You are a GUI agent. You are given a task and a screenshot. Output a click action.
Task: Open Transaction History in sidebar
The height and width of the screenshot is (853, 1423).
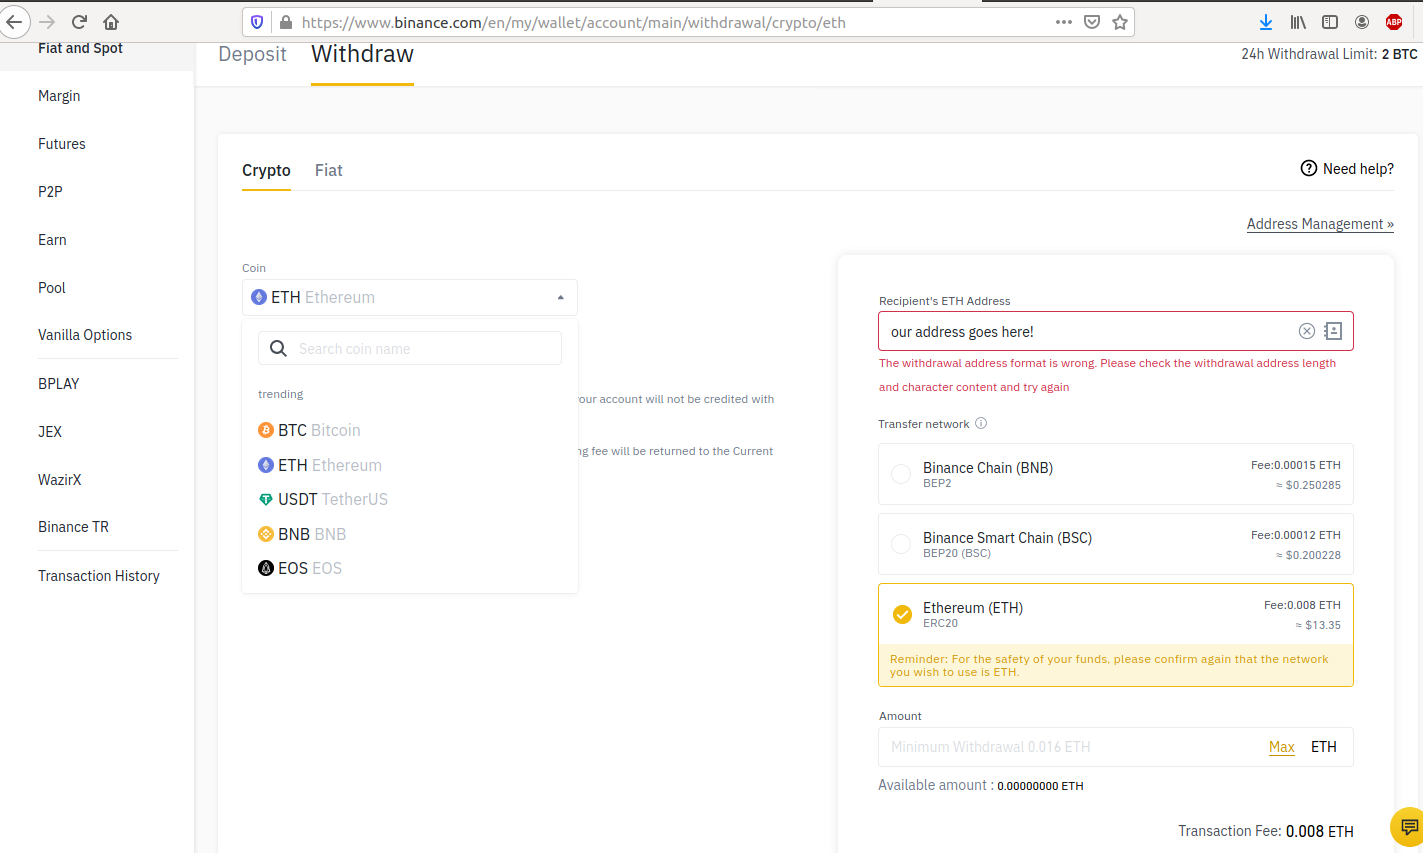click(x=99, y=576)
